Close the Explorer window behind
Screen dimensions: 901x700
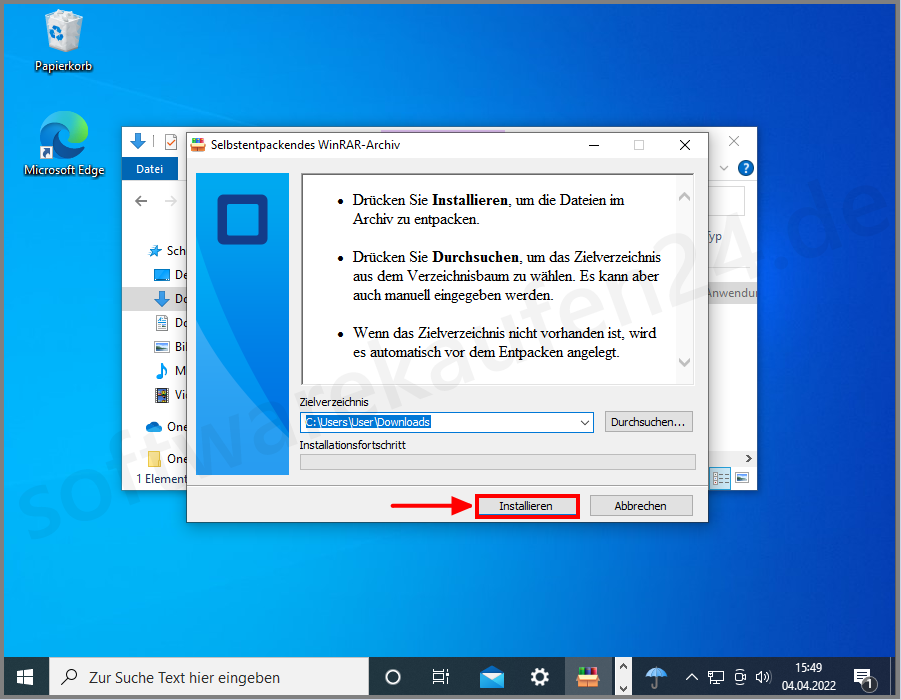pos(734,141)
